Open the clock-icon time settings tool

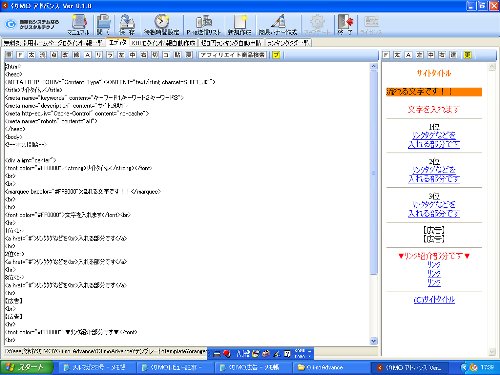(x=162, y=24)
